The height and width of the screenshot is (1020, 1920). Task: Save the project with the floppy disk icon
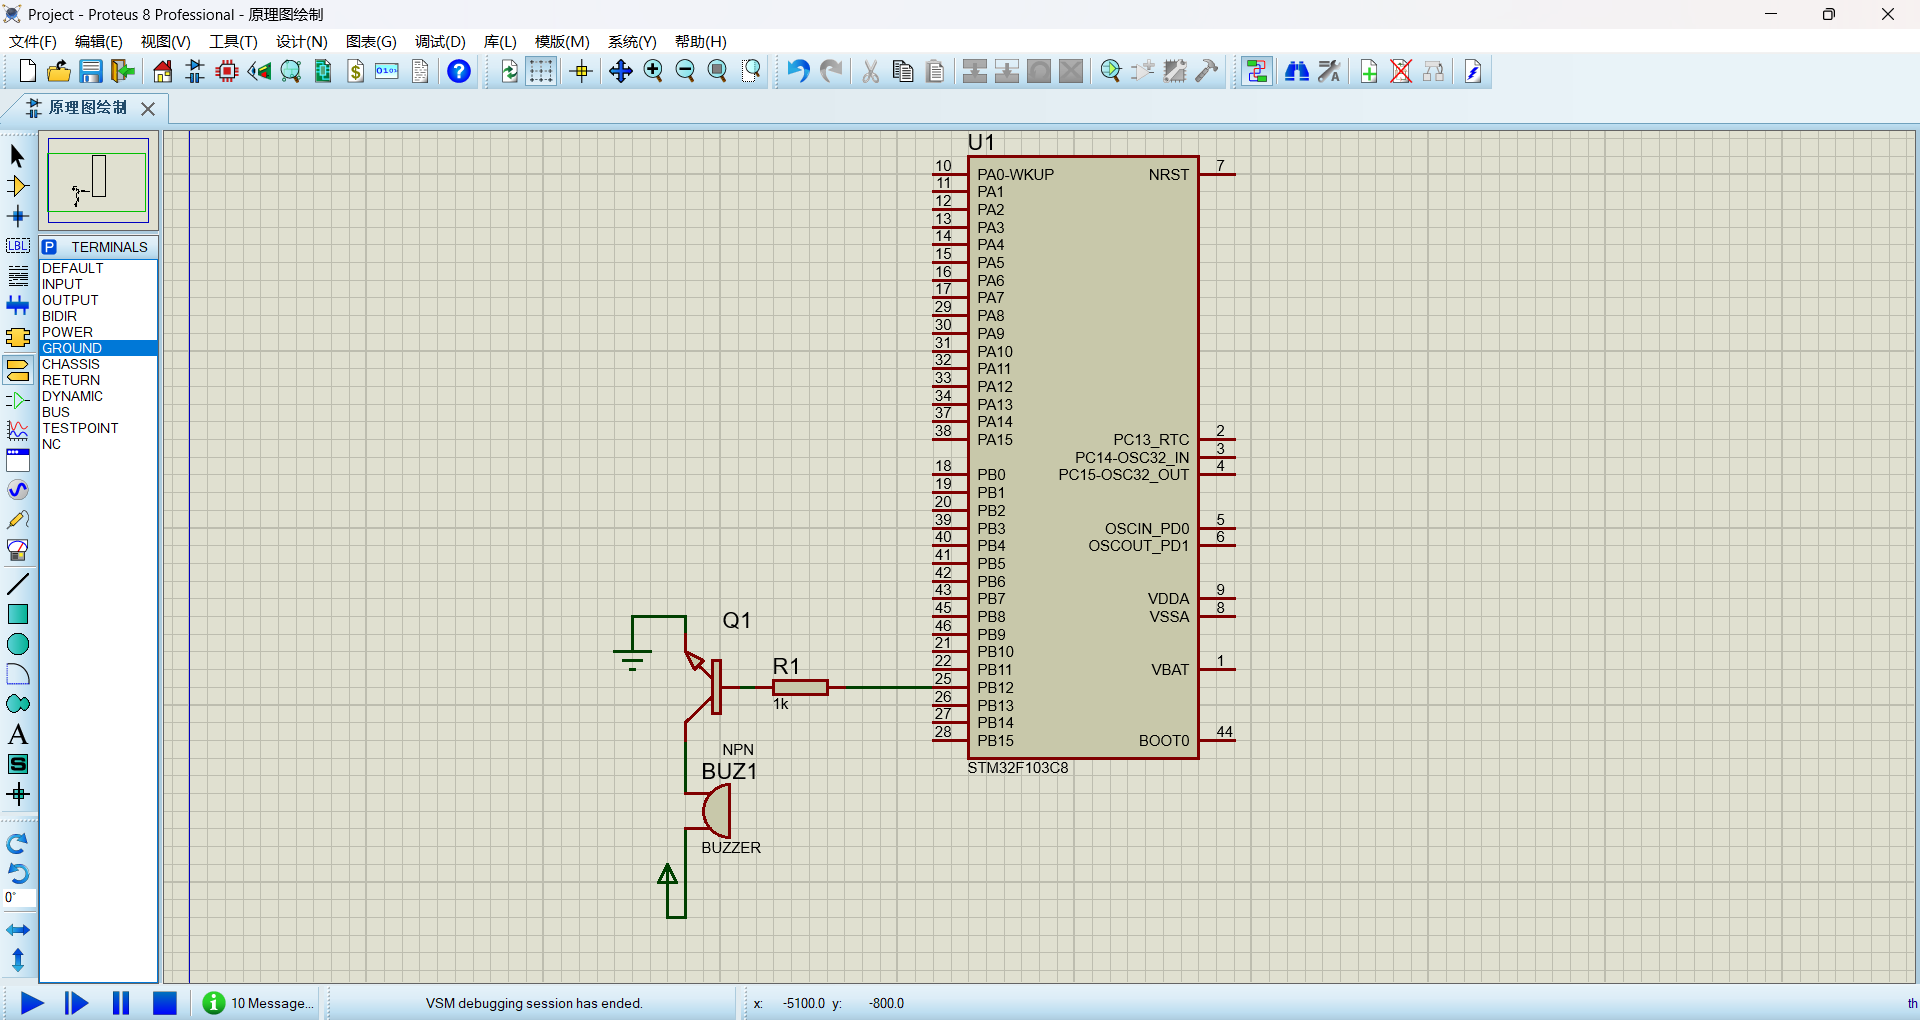coord(91,71)
